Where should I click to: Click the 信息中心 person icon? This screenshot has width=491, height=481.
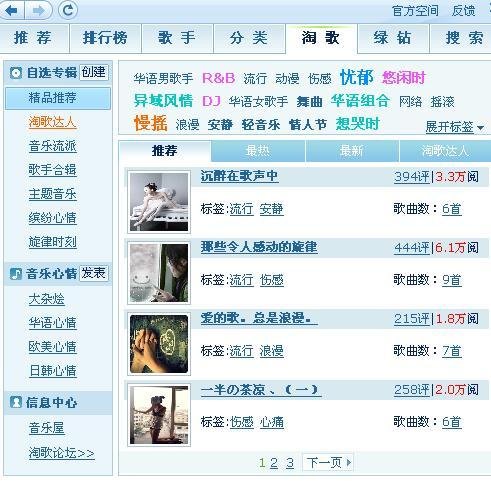tap(16, 402)
